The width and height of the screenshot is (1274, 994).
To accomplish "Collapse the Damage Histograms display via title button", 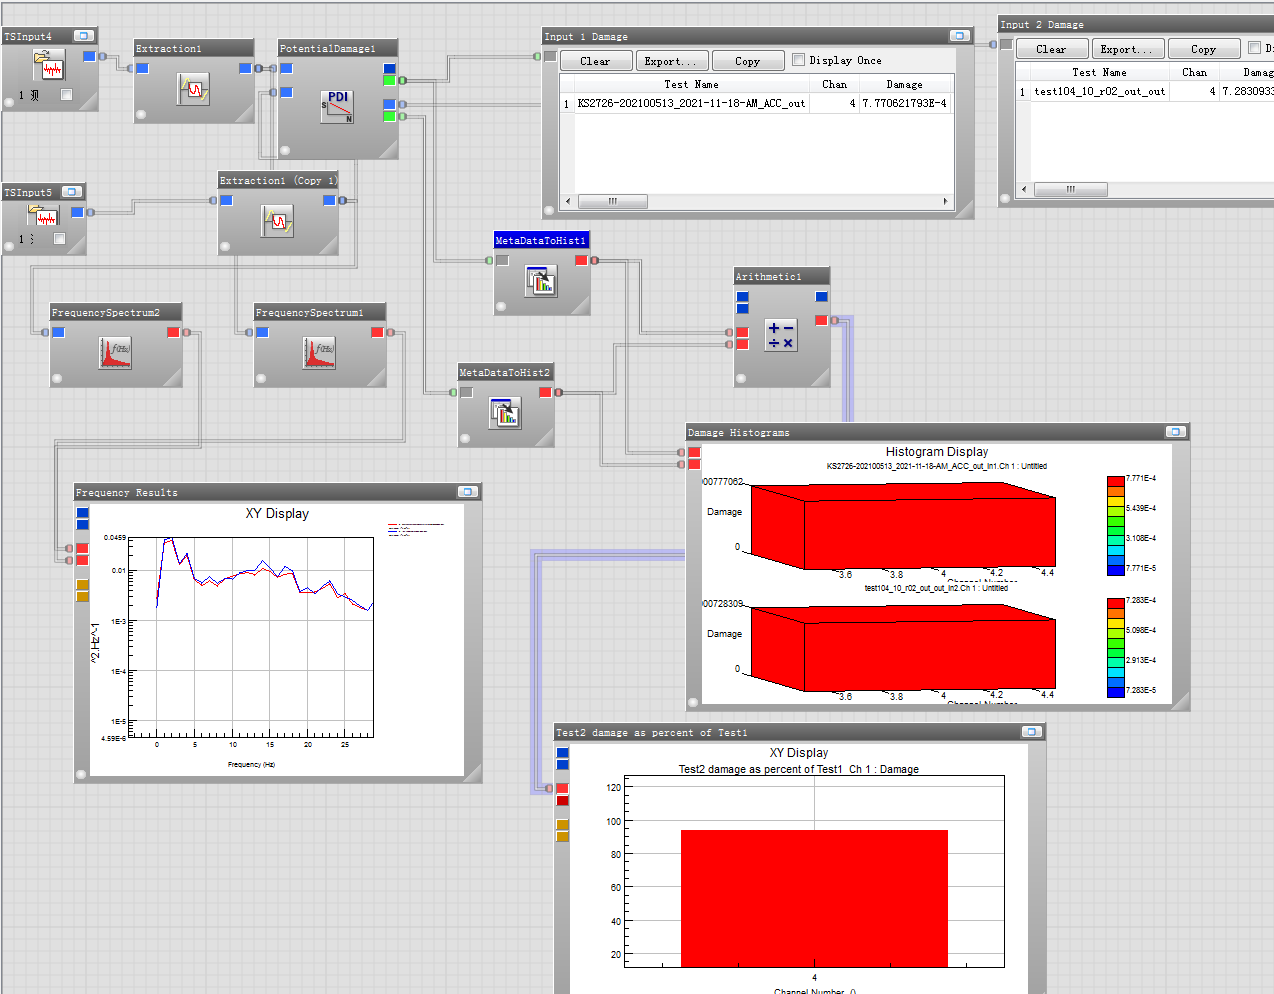I will click(x=1175, y=432).
